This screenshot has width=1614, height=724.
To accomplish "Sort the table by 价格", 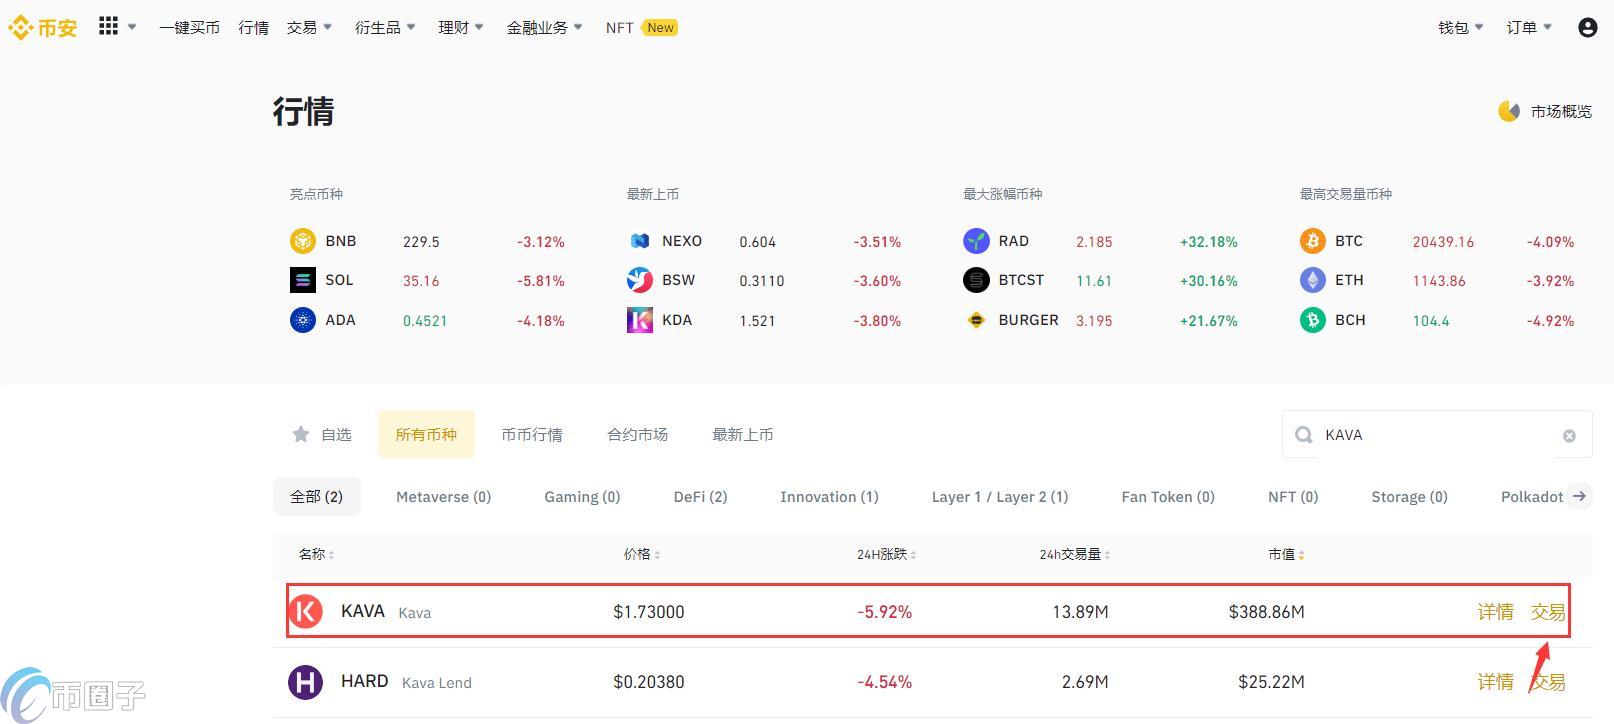I will (x=642, y=554).
